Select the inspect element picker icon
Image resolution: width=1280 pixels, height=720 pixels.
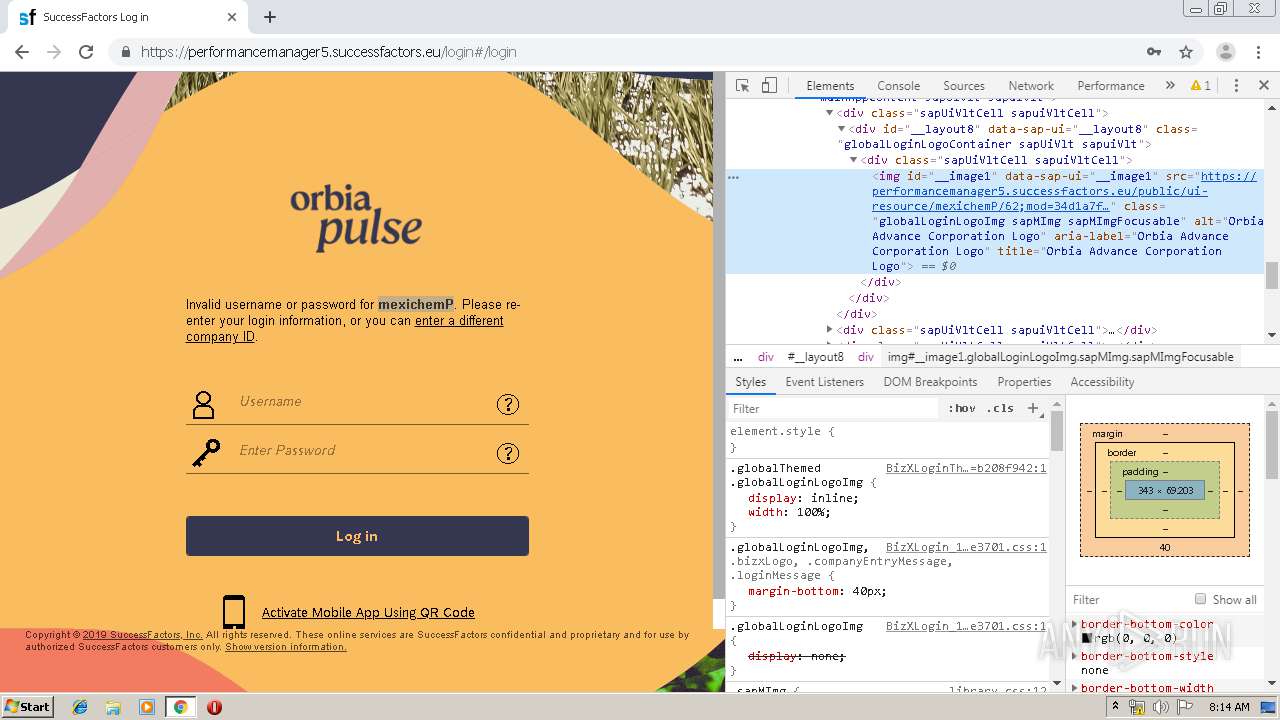(742, 86)
